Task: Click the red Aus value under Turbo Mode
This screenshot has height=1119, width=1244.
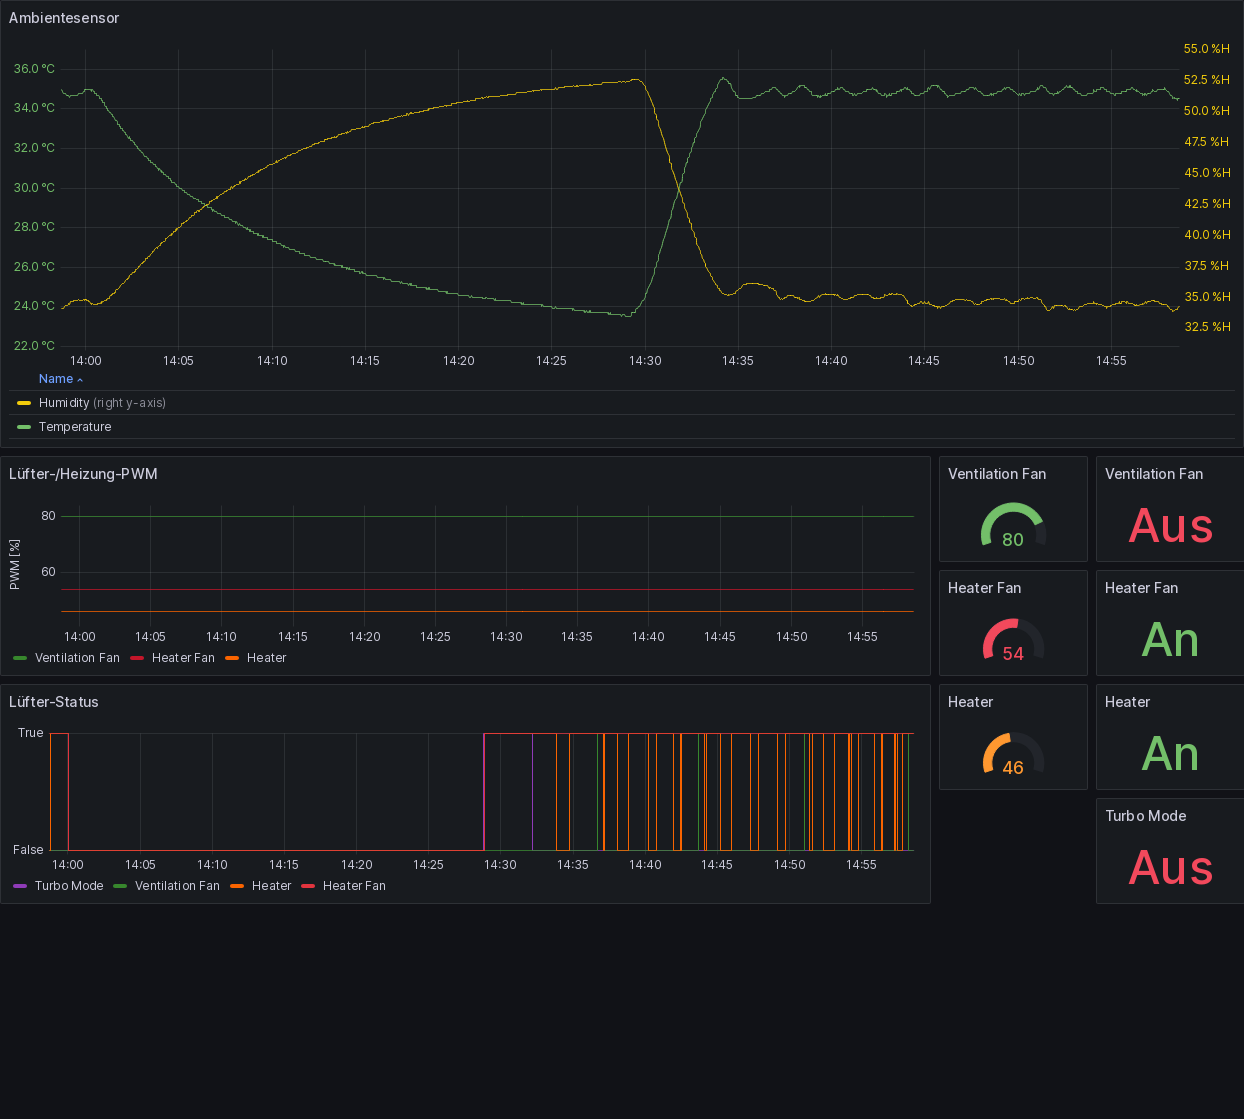Action: click(1170, 868)
